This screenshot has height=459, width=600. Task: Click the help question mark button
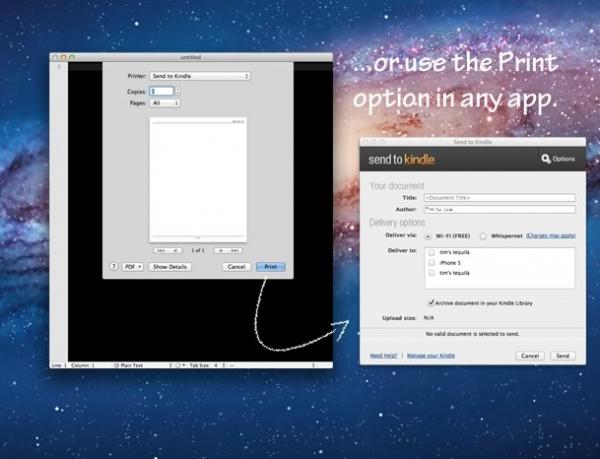(x=113, y=267)
